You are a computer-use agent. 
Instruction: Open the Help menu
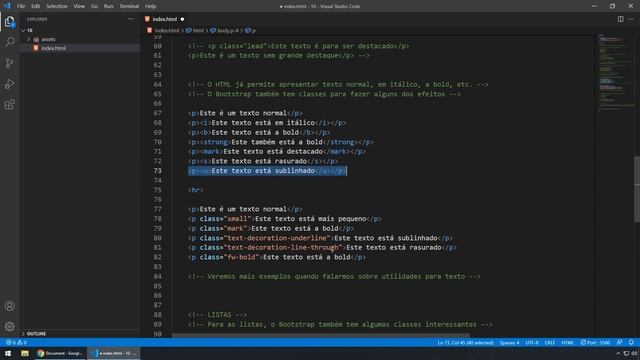[x=151, y=6]
